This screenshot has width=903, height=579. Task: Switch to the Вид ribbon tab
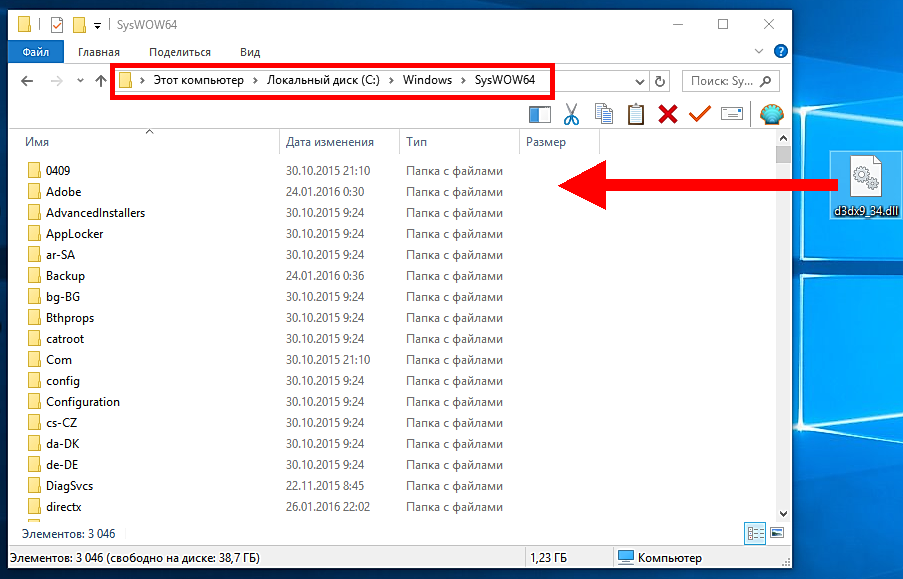[x=250, y=52]
